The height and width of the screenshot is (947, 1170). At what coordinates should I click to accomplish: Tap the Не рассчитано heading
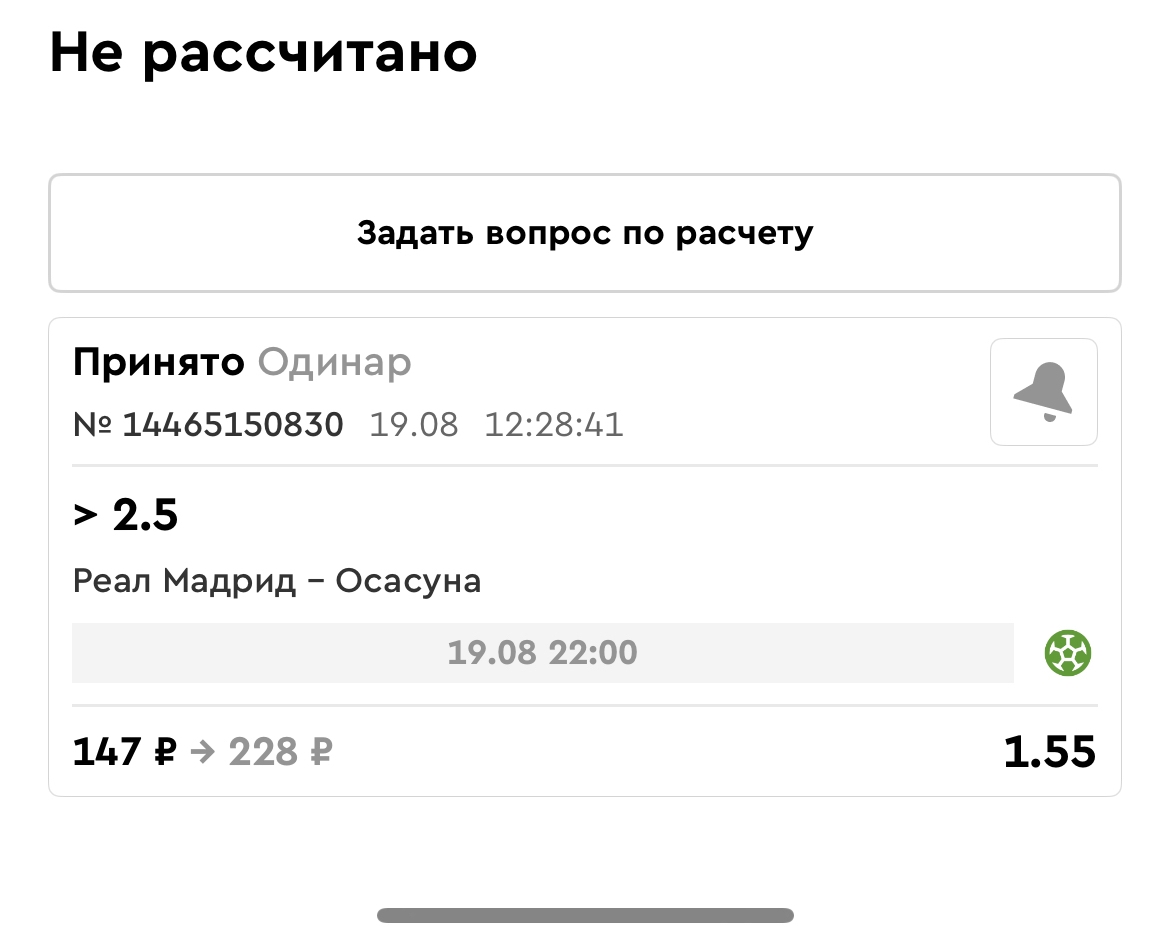(263, 54)
